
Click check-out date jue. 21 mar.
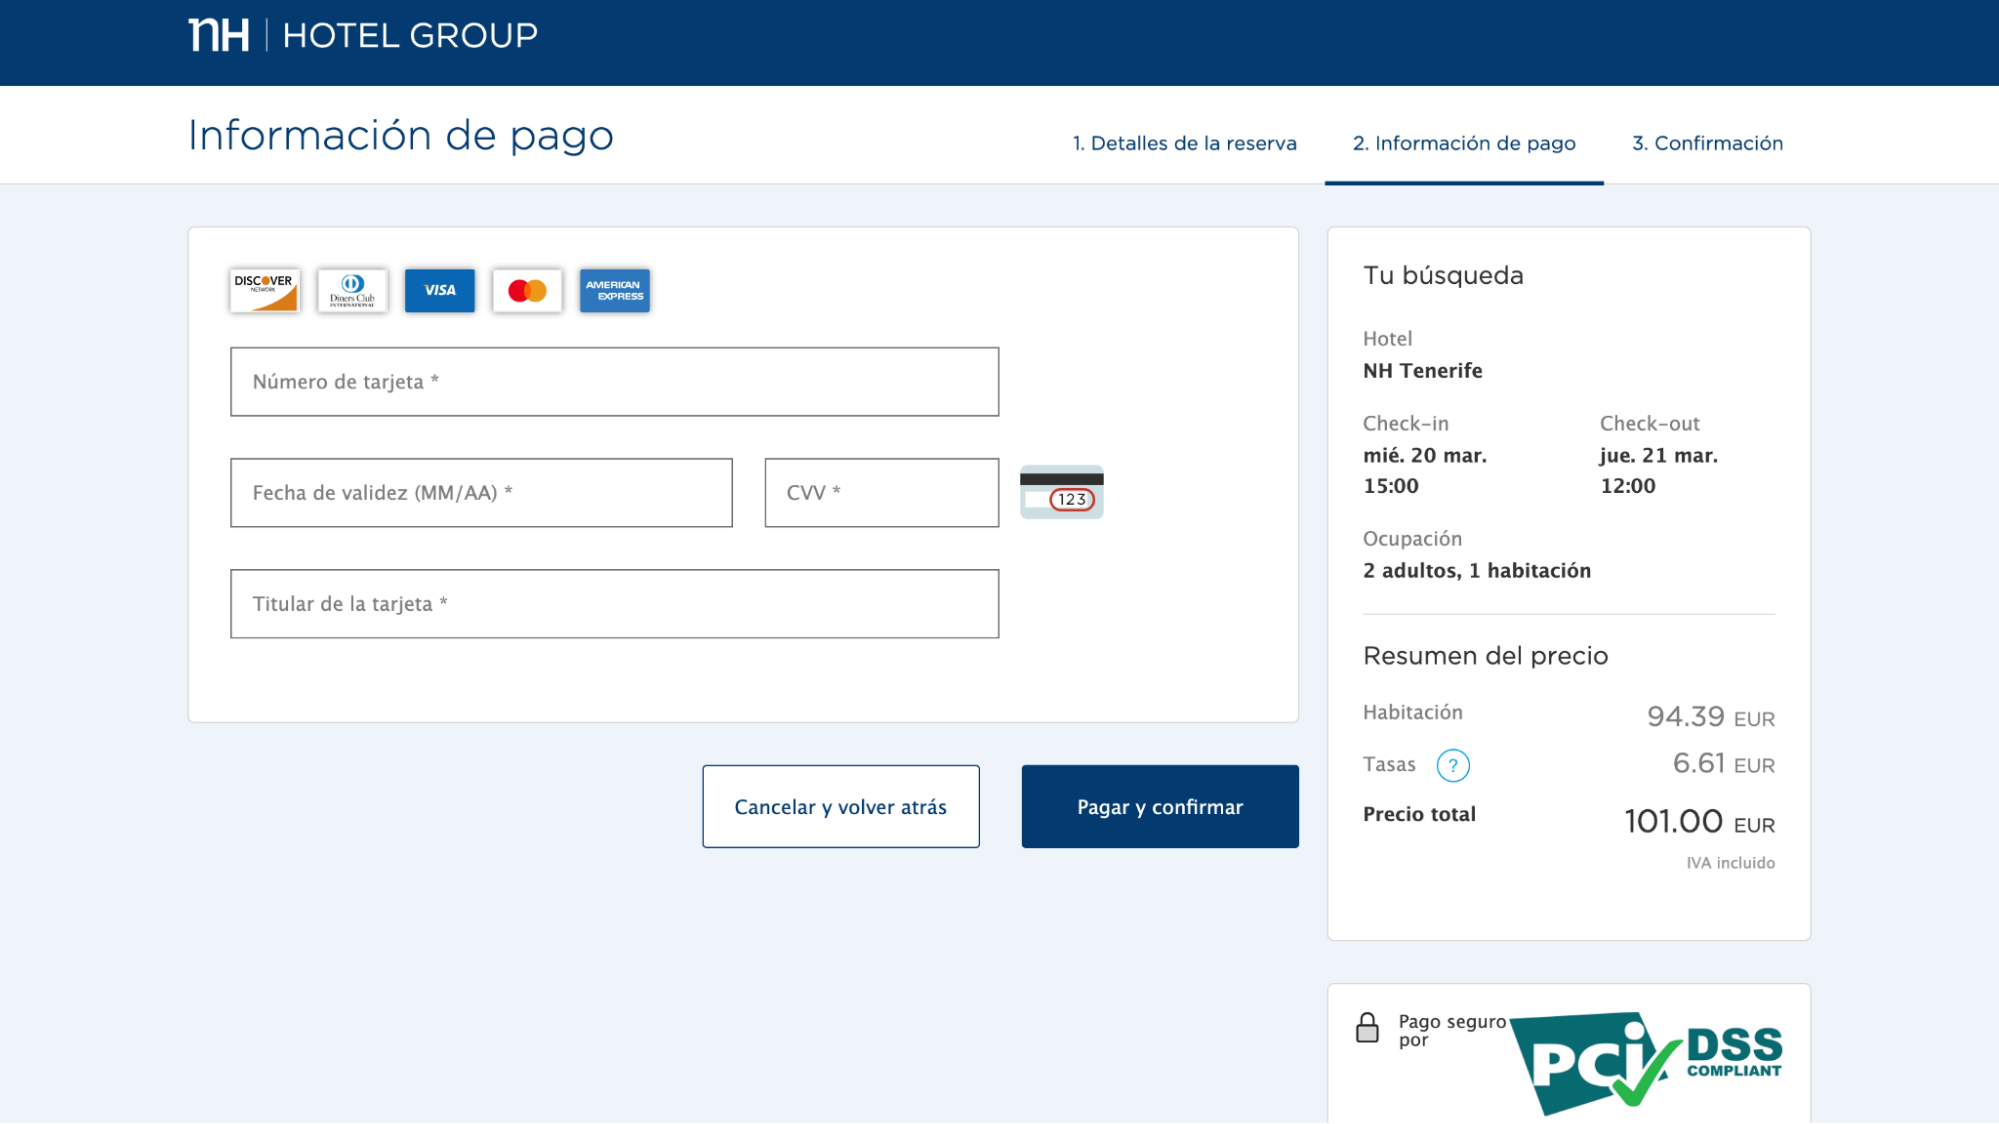(x=1659, y=456)
